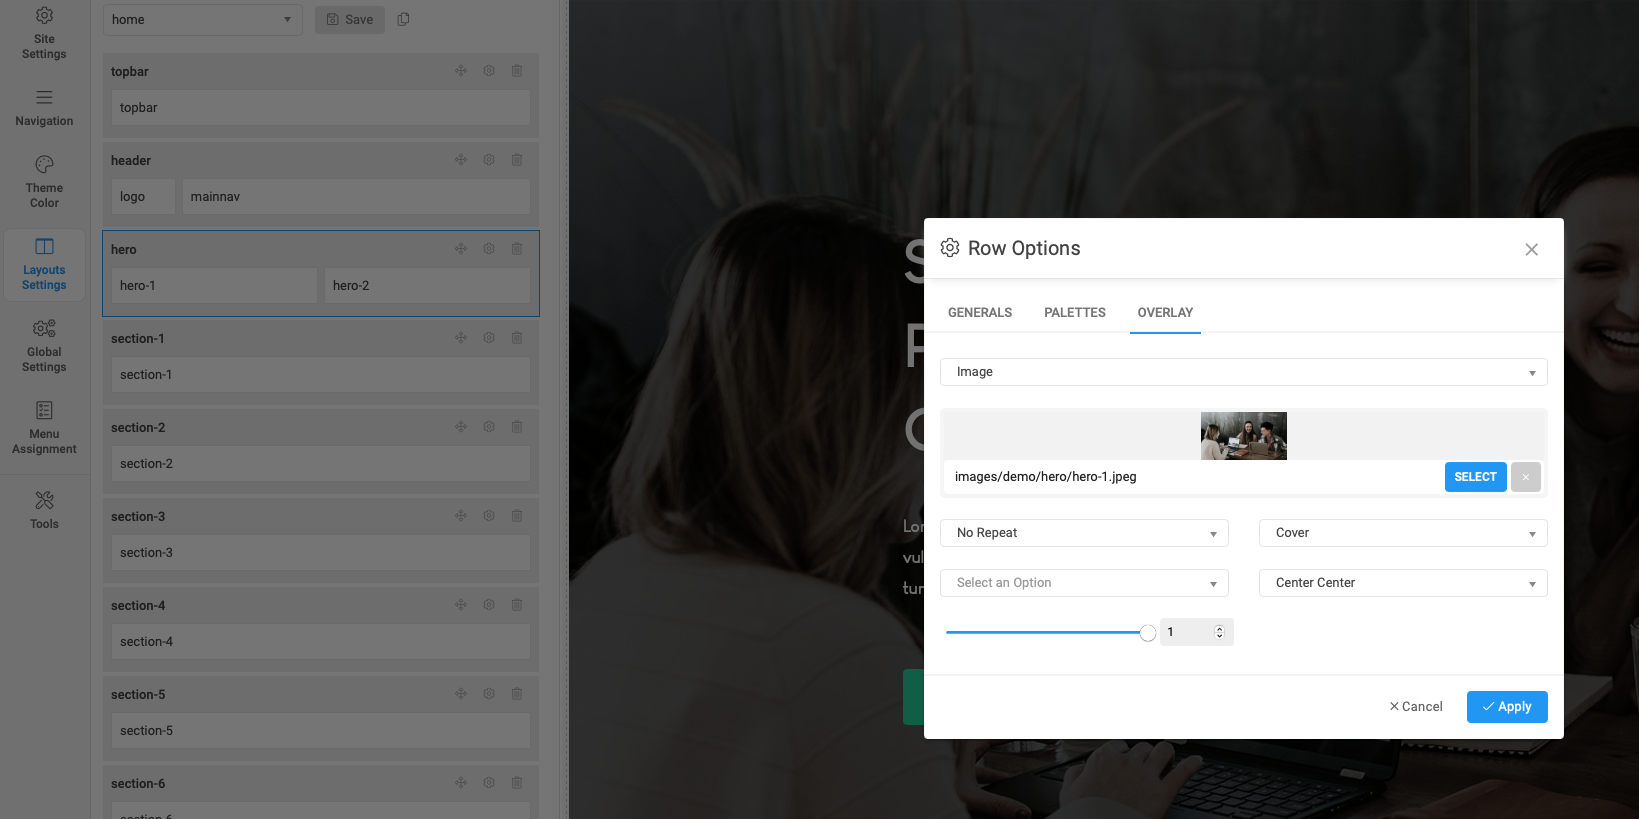Open Theme Color settings
This screenshot has width=1639, height=819.
pyautogui.click(x=44, y=181)
